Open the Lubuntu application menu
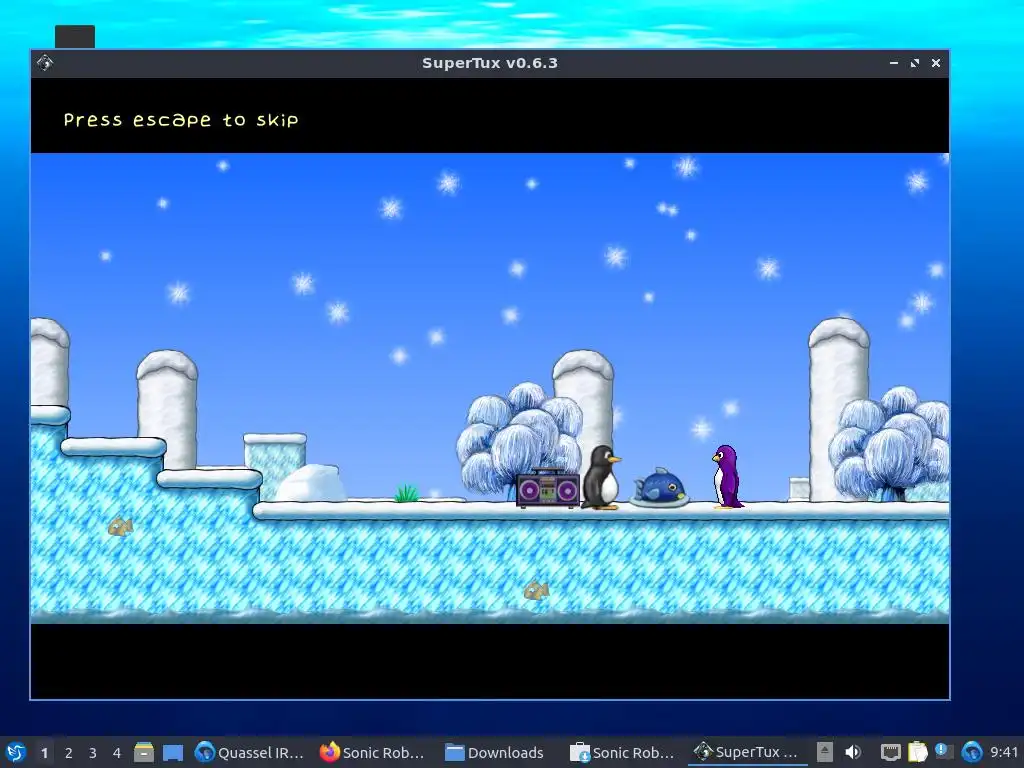The image size is (1024, 768). (15, 752)
